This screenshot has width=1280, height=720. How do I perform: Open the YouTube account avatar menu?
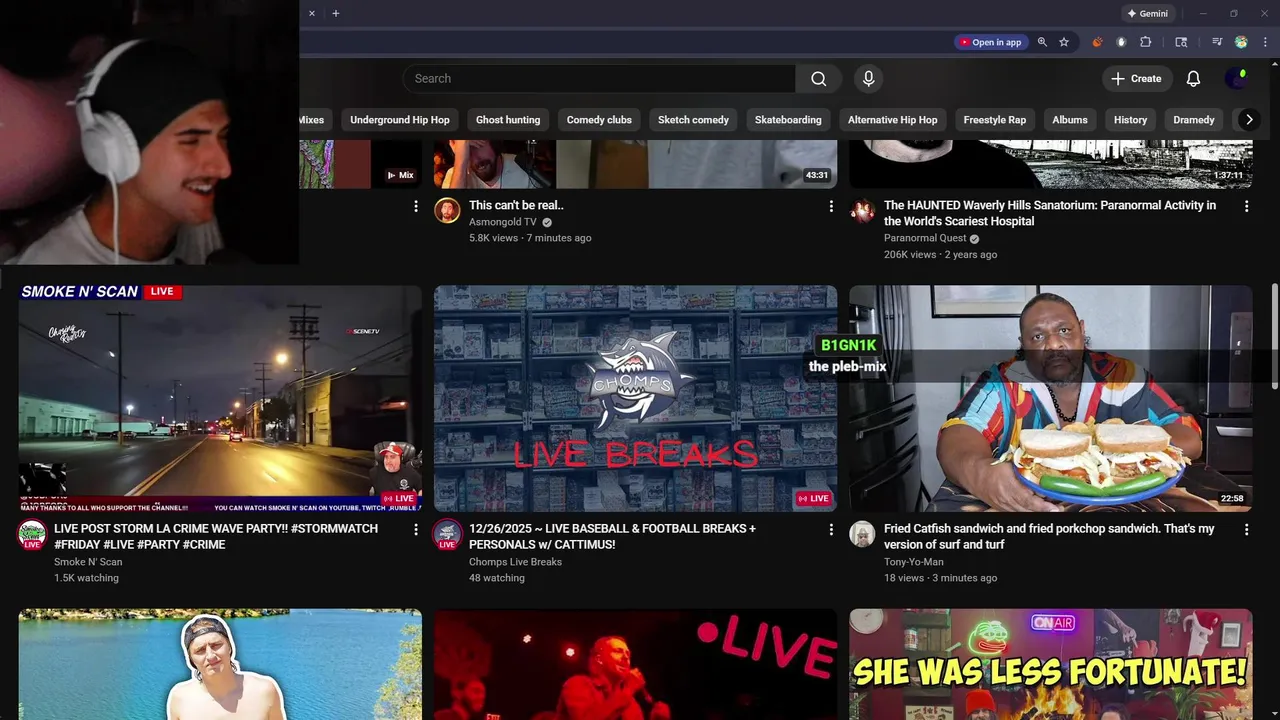click(1238, 79)
